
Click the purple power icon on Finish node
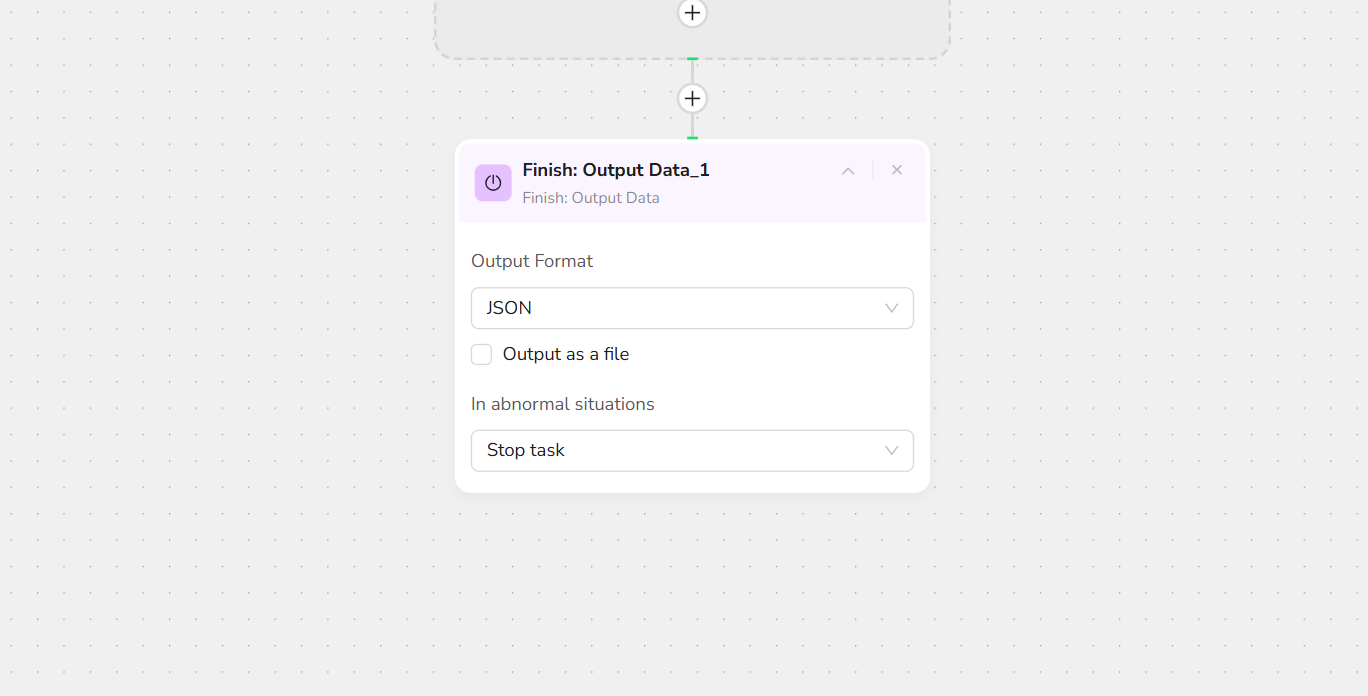[x=493, y=183]
